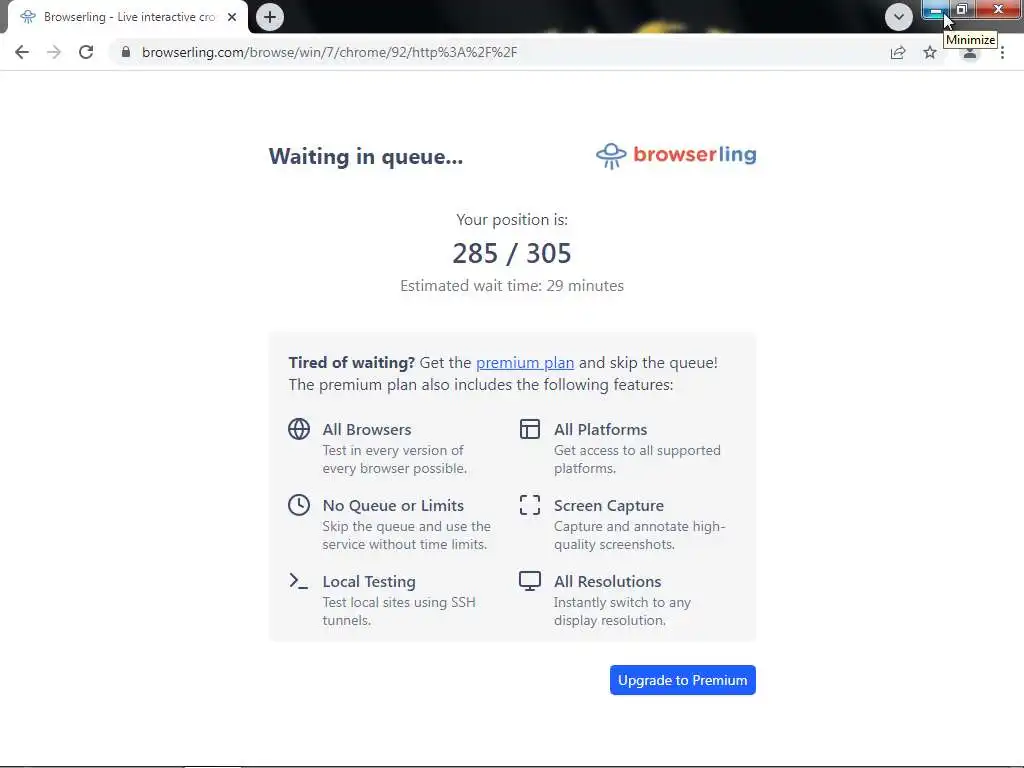
Task: View site info via the padlock icon
Action: (x=126, y=52)
